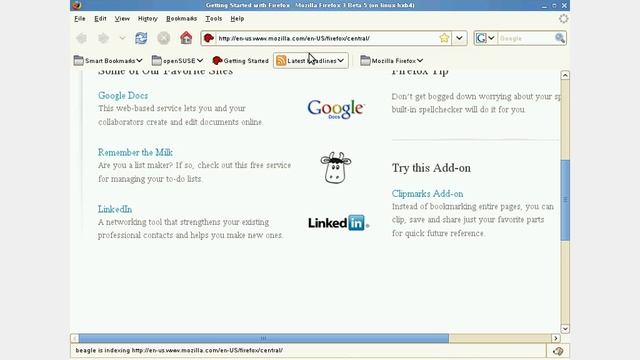Click the vertical scrollbar thumb
This screenshot has height=360, width=640.
565,200
